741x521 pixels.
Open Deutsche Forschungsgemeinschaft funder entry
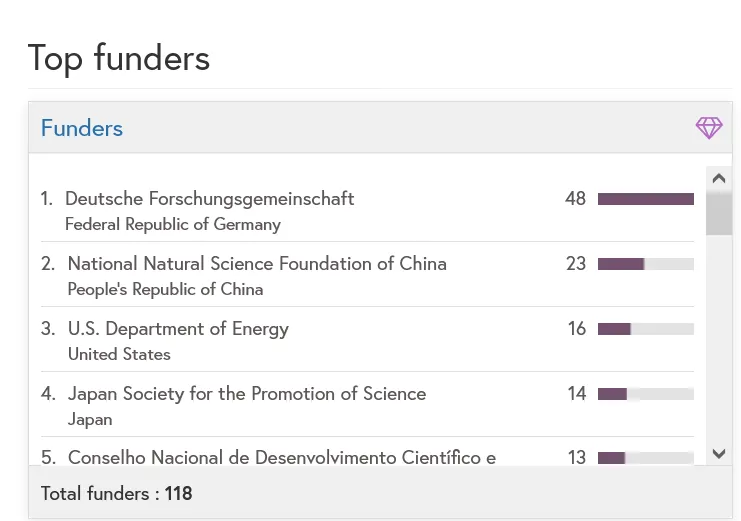pyautogui.click(x=209, y=199)
